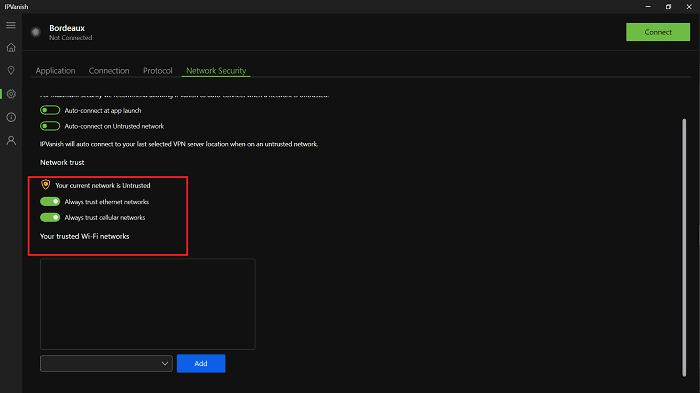Screen dimensions: 700x393
Task: Restore down the IPVanish window
Action: [668, 7]
